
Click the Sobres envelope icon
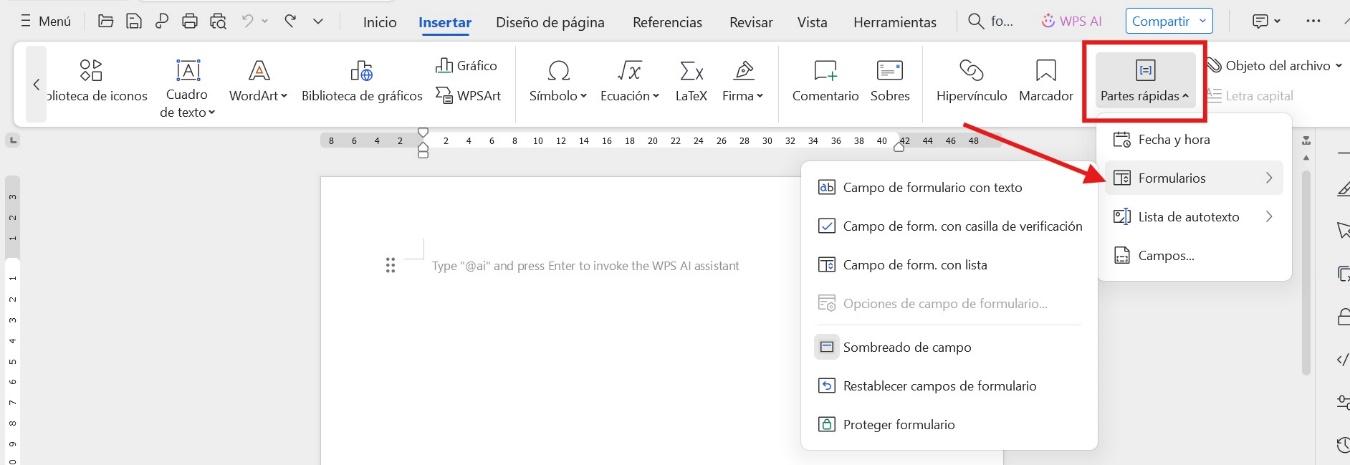tap(890, 71)
